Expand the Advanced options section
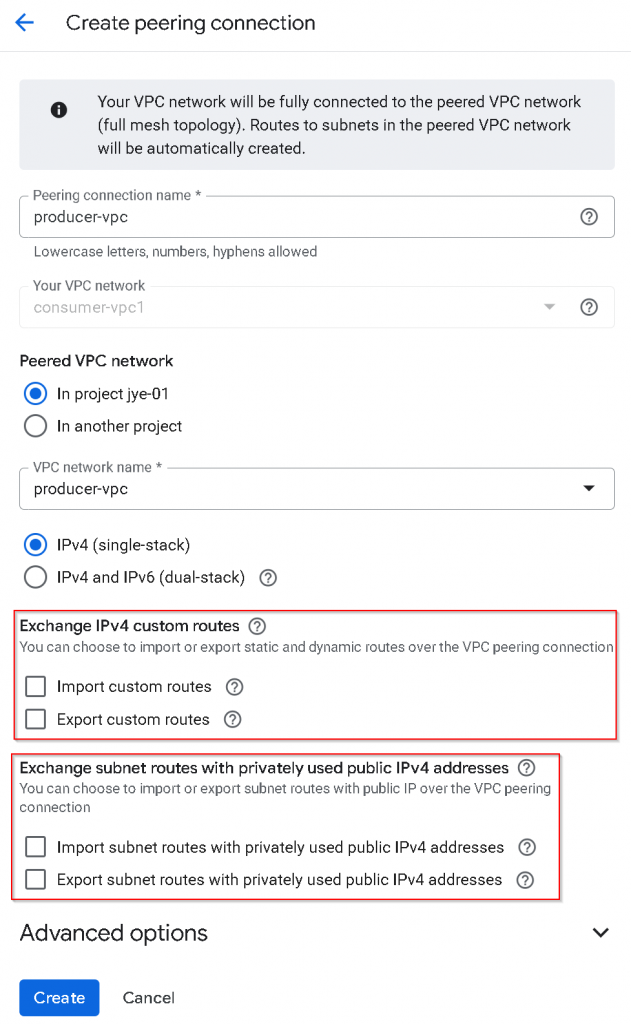The image size is (631, 1024). click(600, 933)
